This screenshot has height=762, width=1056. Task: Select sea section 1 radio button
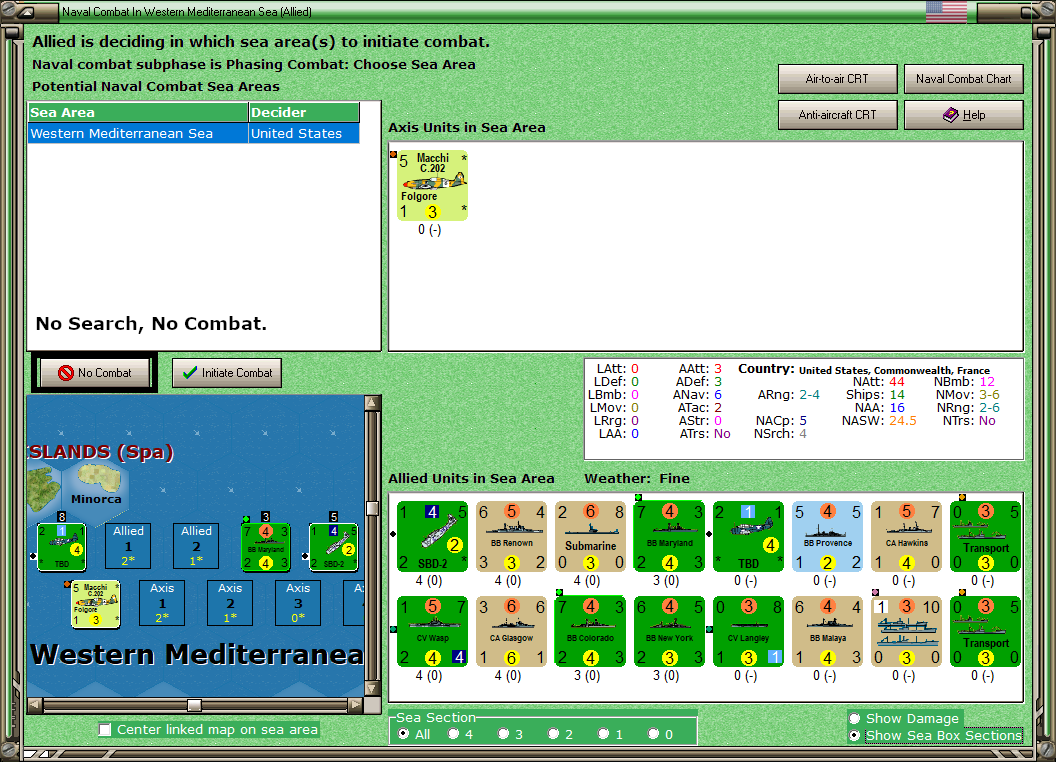(603, 734)
